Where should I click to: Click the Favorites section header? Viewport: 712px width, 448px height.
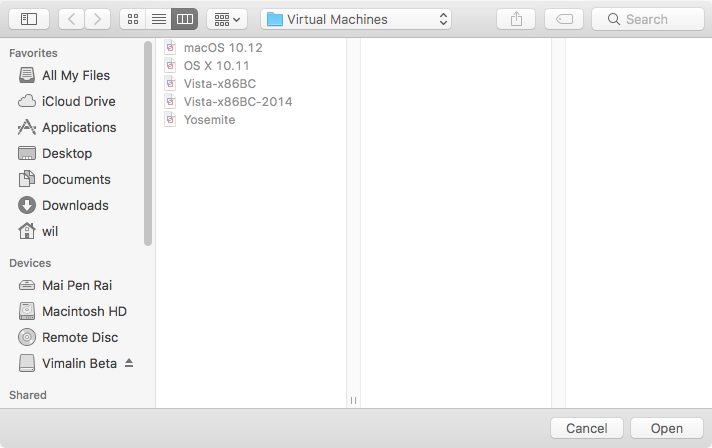tap(33, 53)
